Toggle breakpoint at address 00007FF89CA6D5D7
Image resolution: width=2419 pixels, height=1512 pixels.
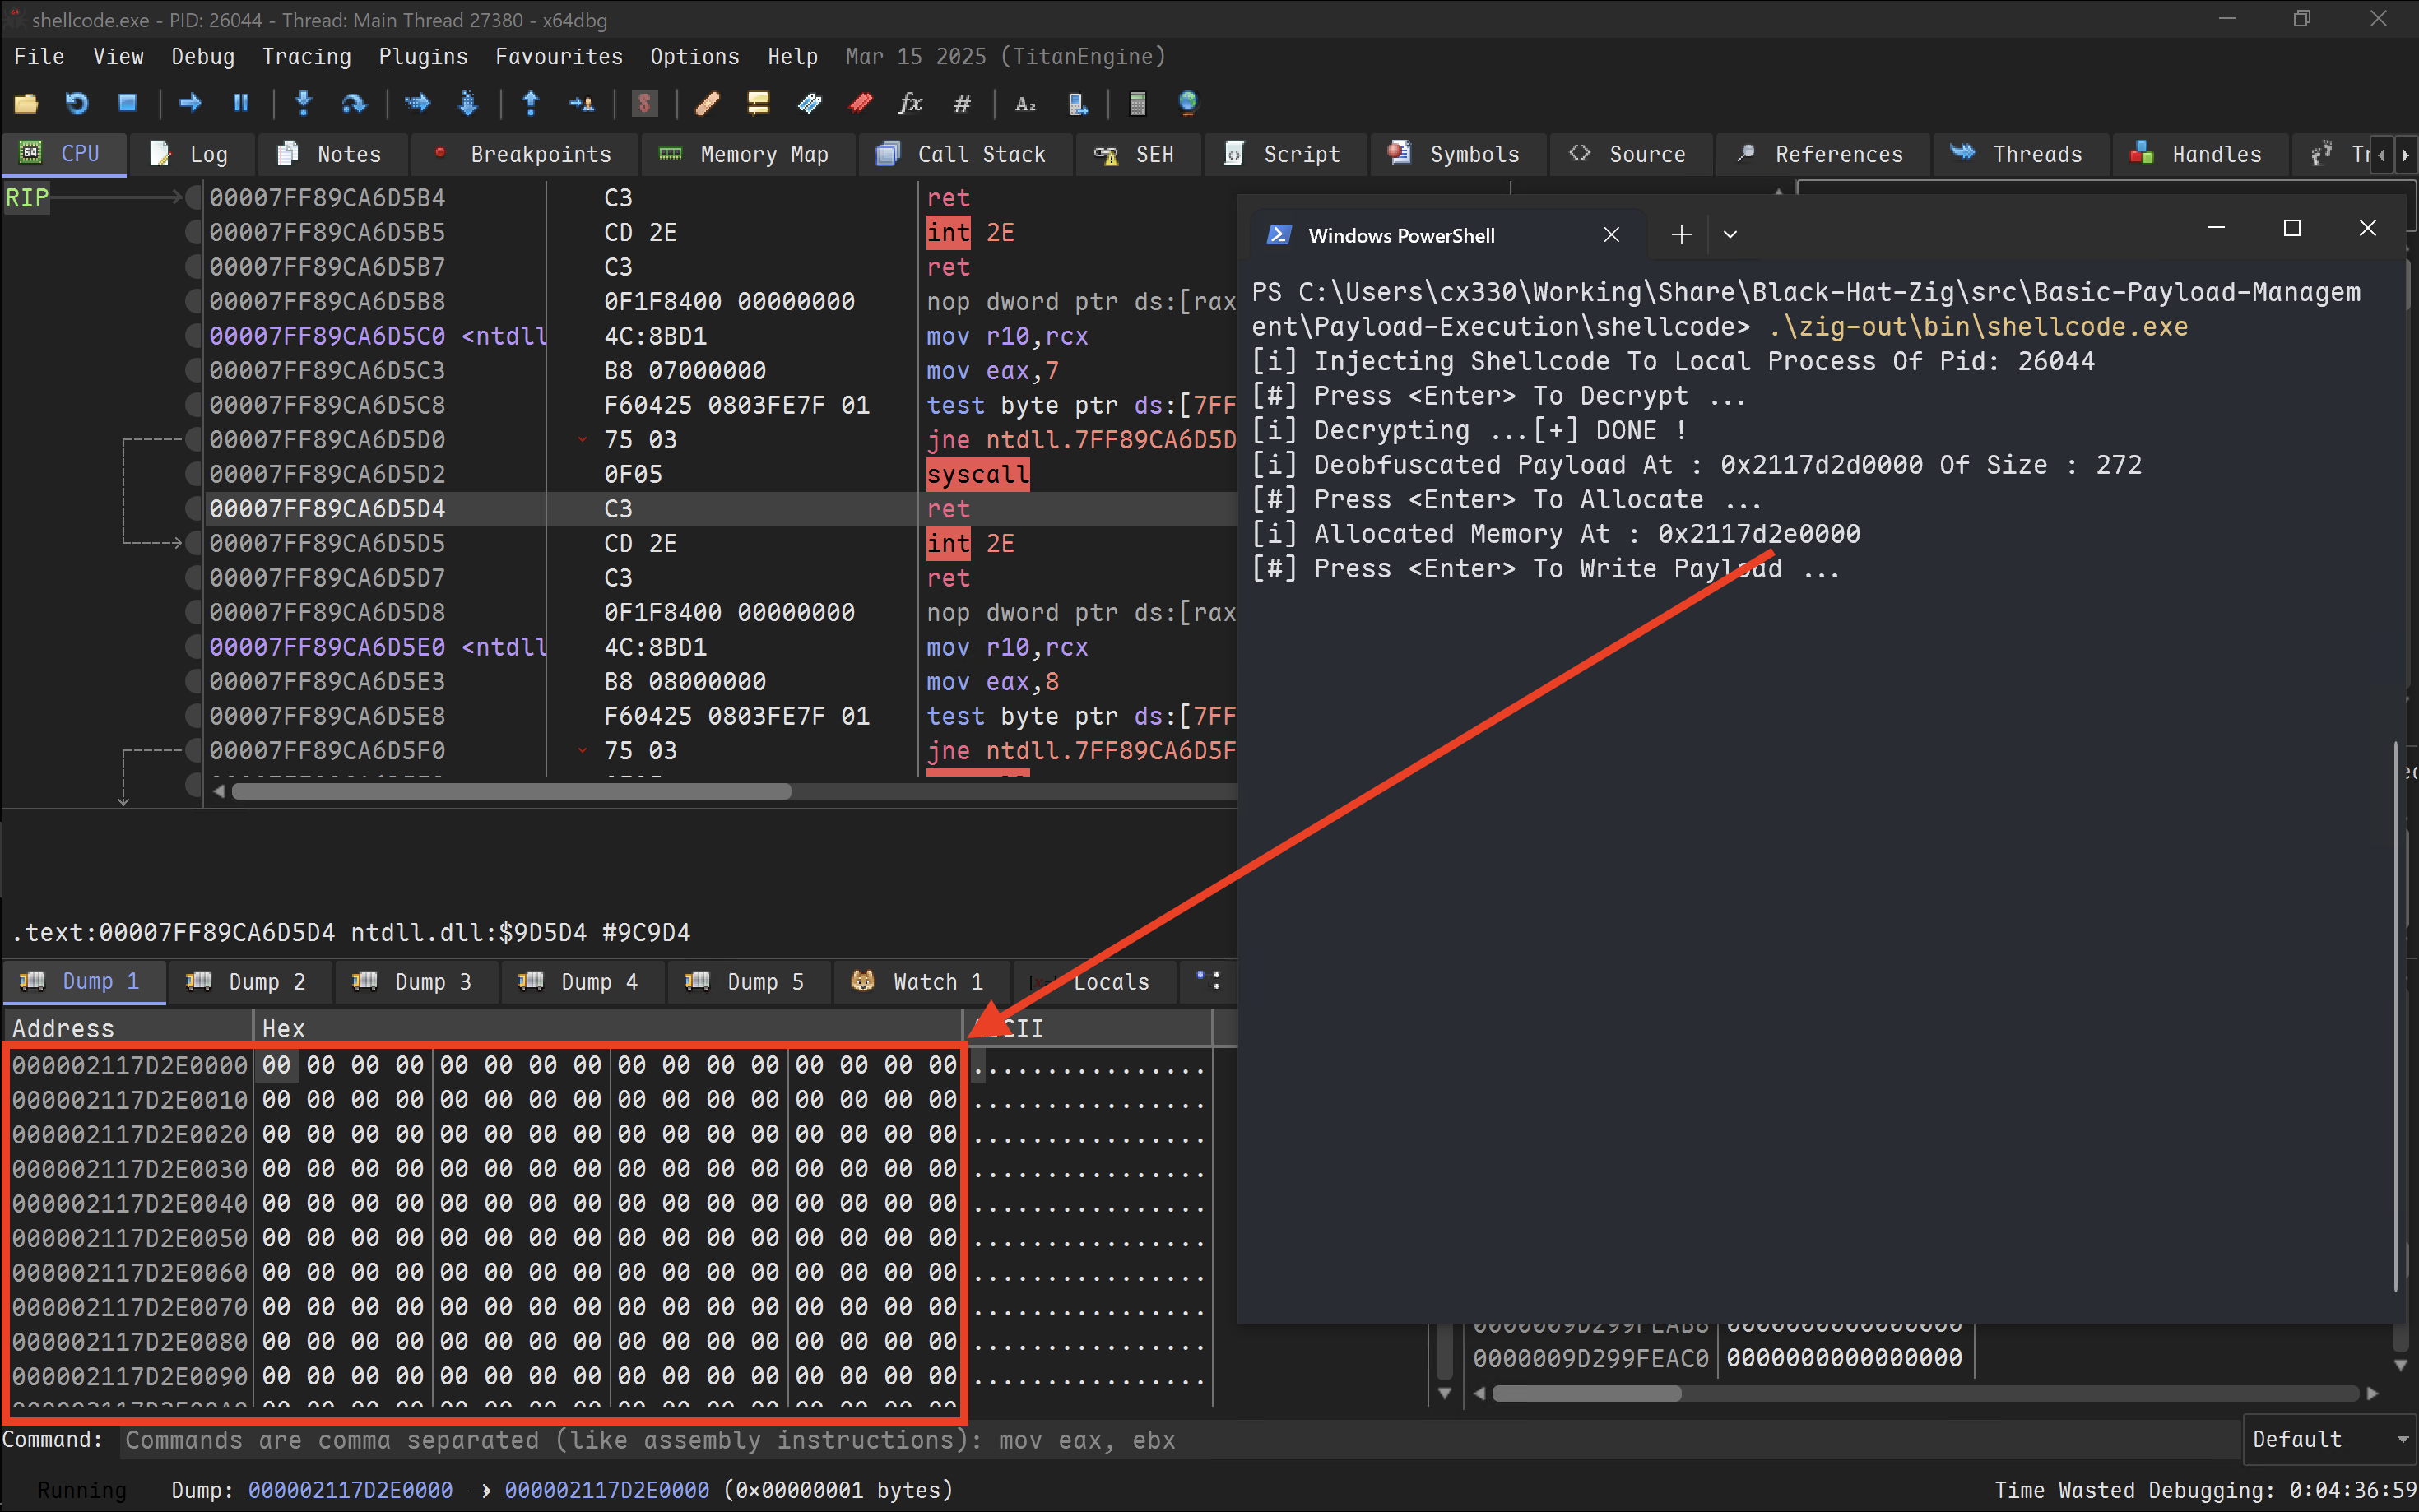194,578
